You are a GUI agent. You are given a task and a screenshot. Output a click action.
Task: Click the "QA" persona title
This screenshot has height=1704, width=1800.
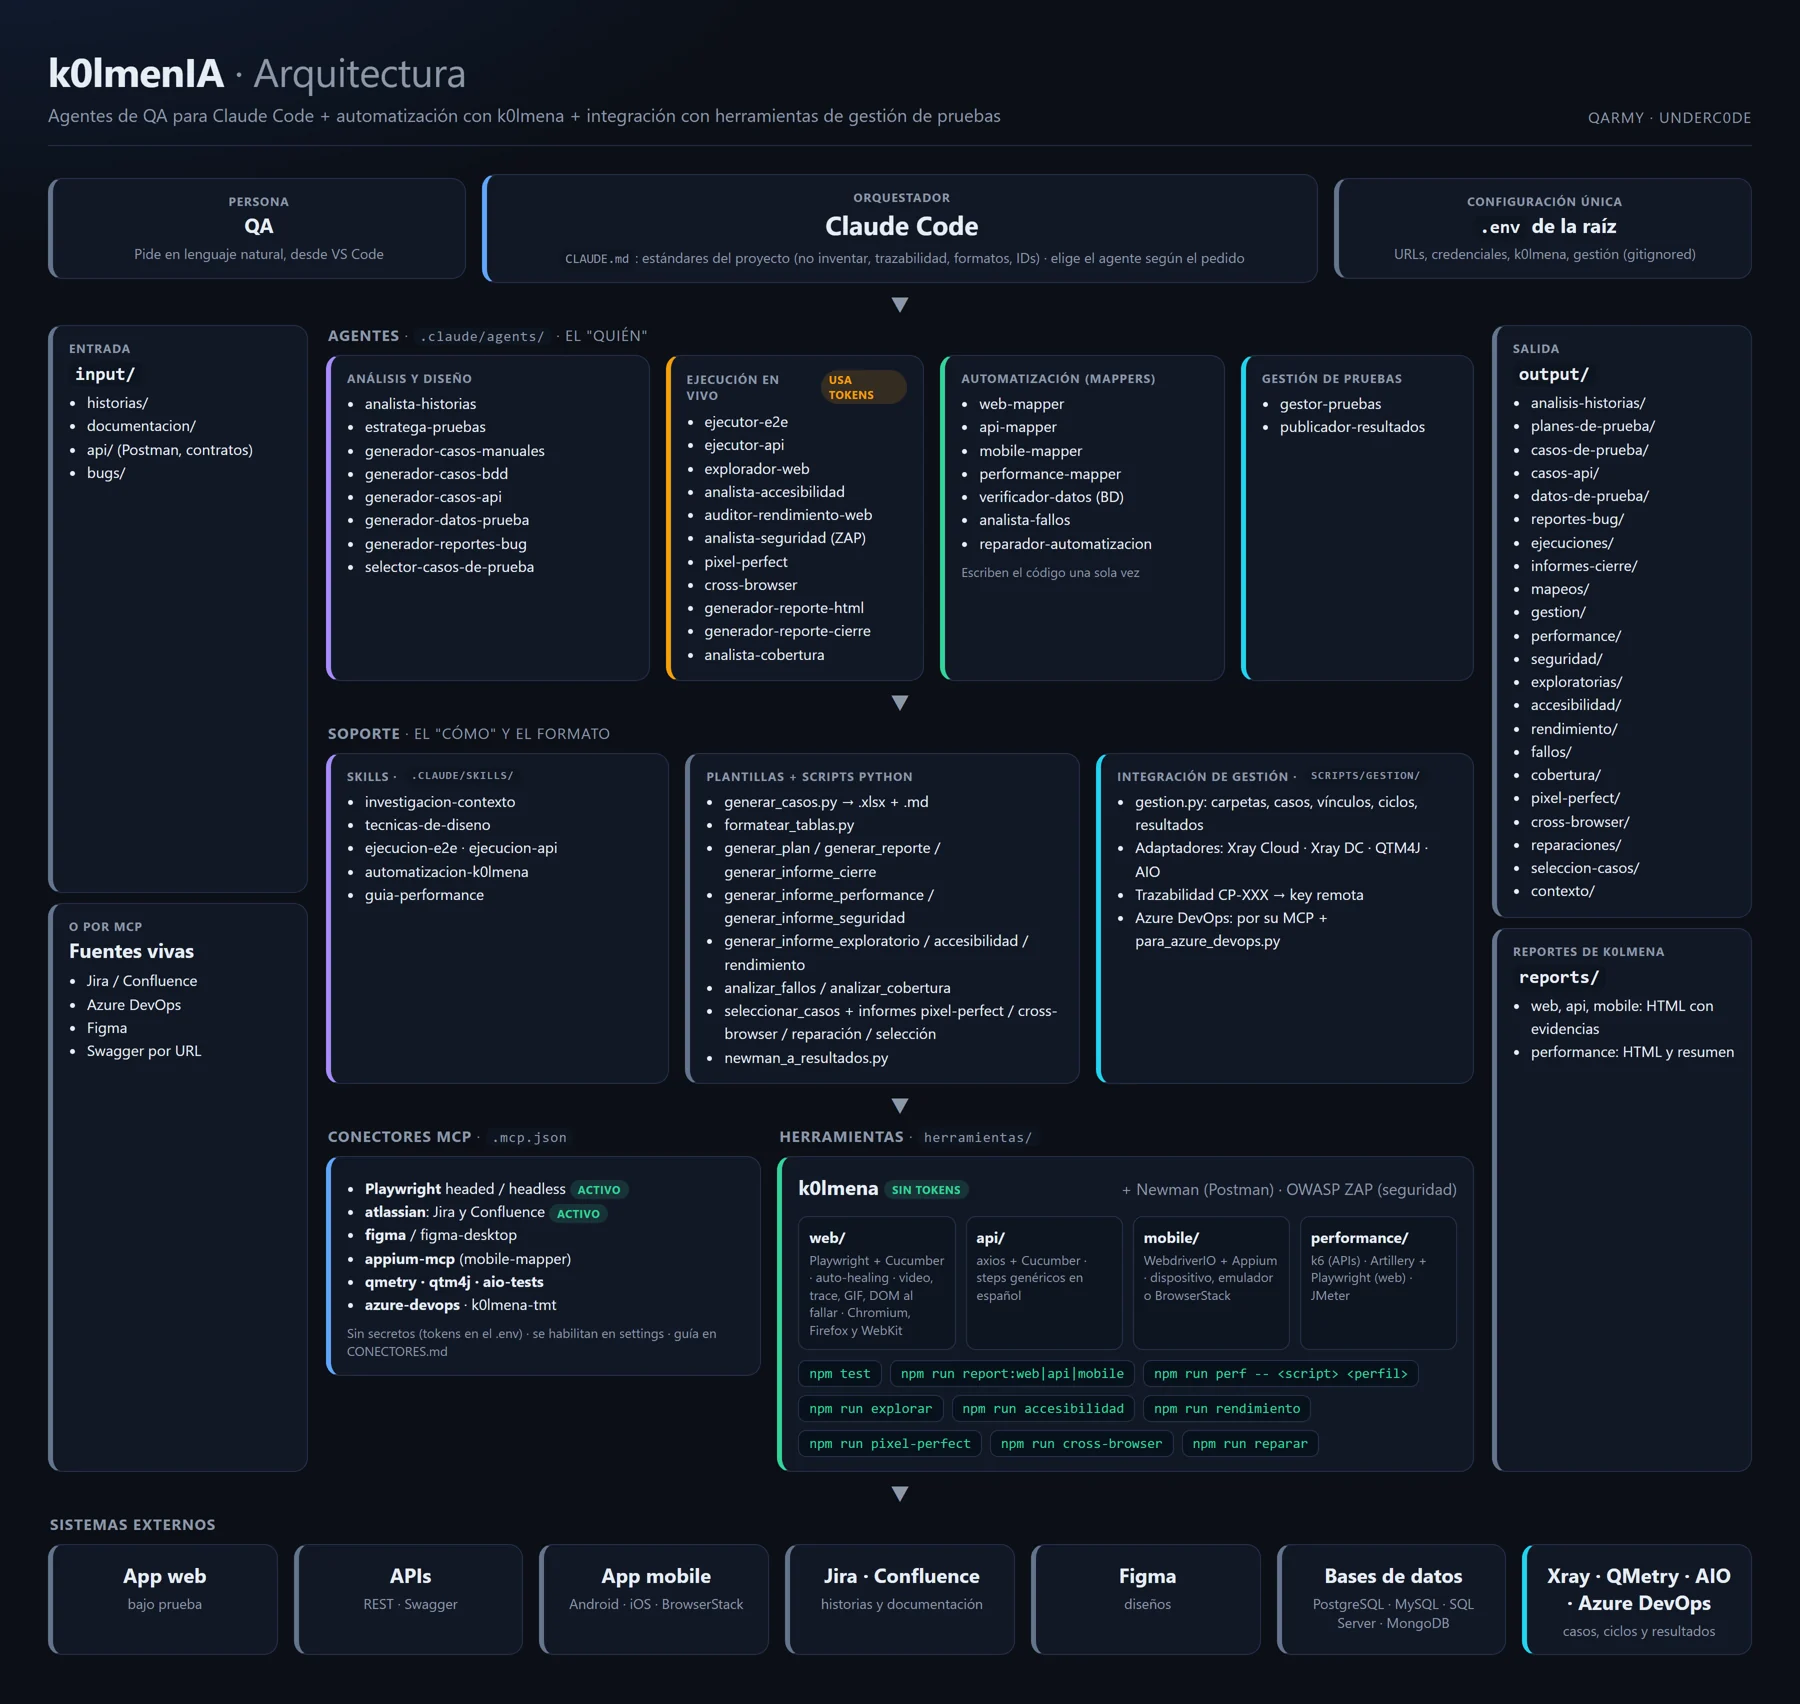(x=258, y=227)
